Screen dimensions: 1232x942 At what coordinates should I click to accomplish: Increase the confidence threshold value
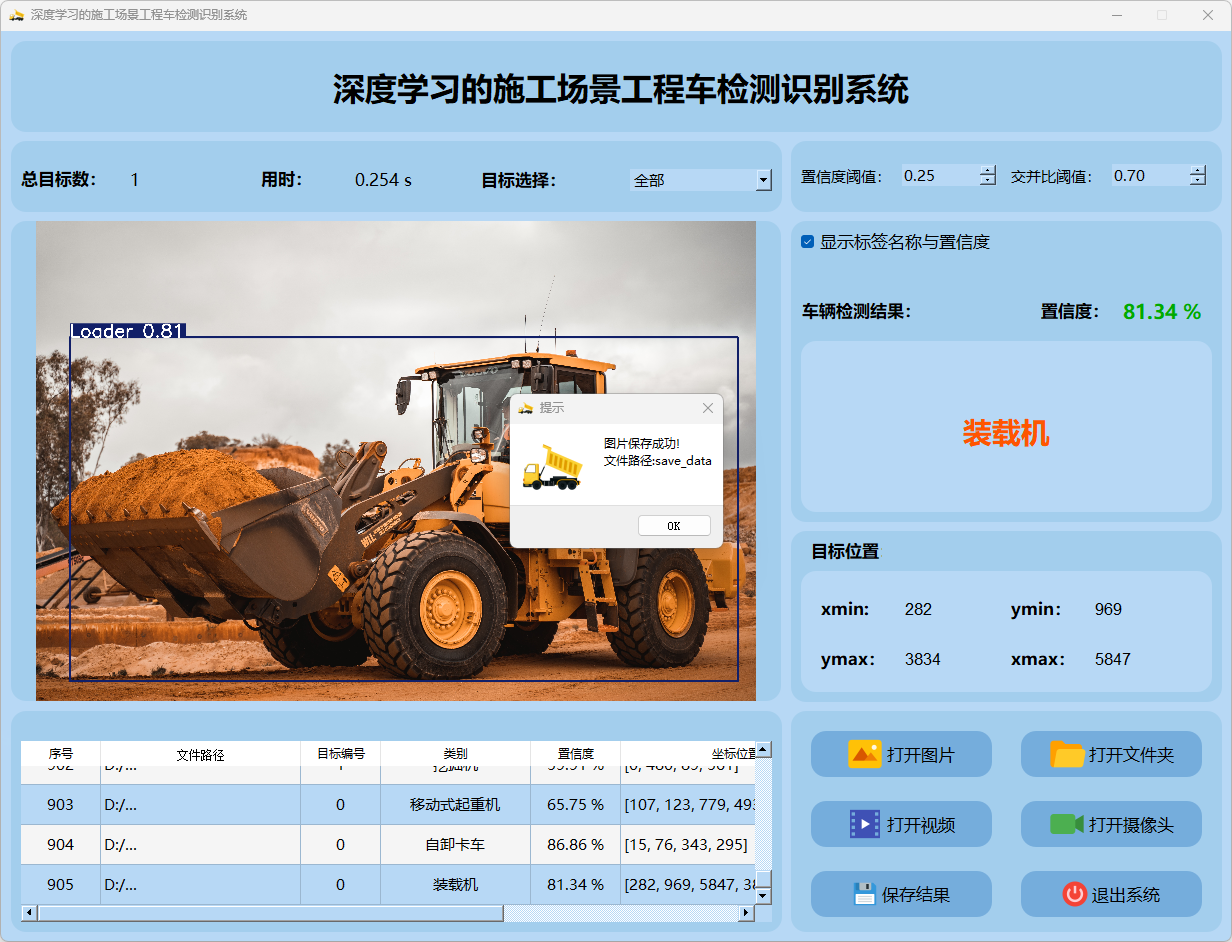click(x=988, y=170)
